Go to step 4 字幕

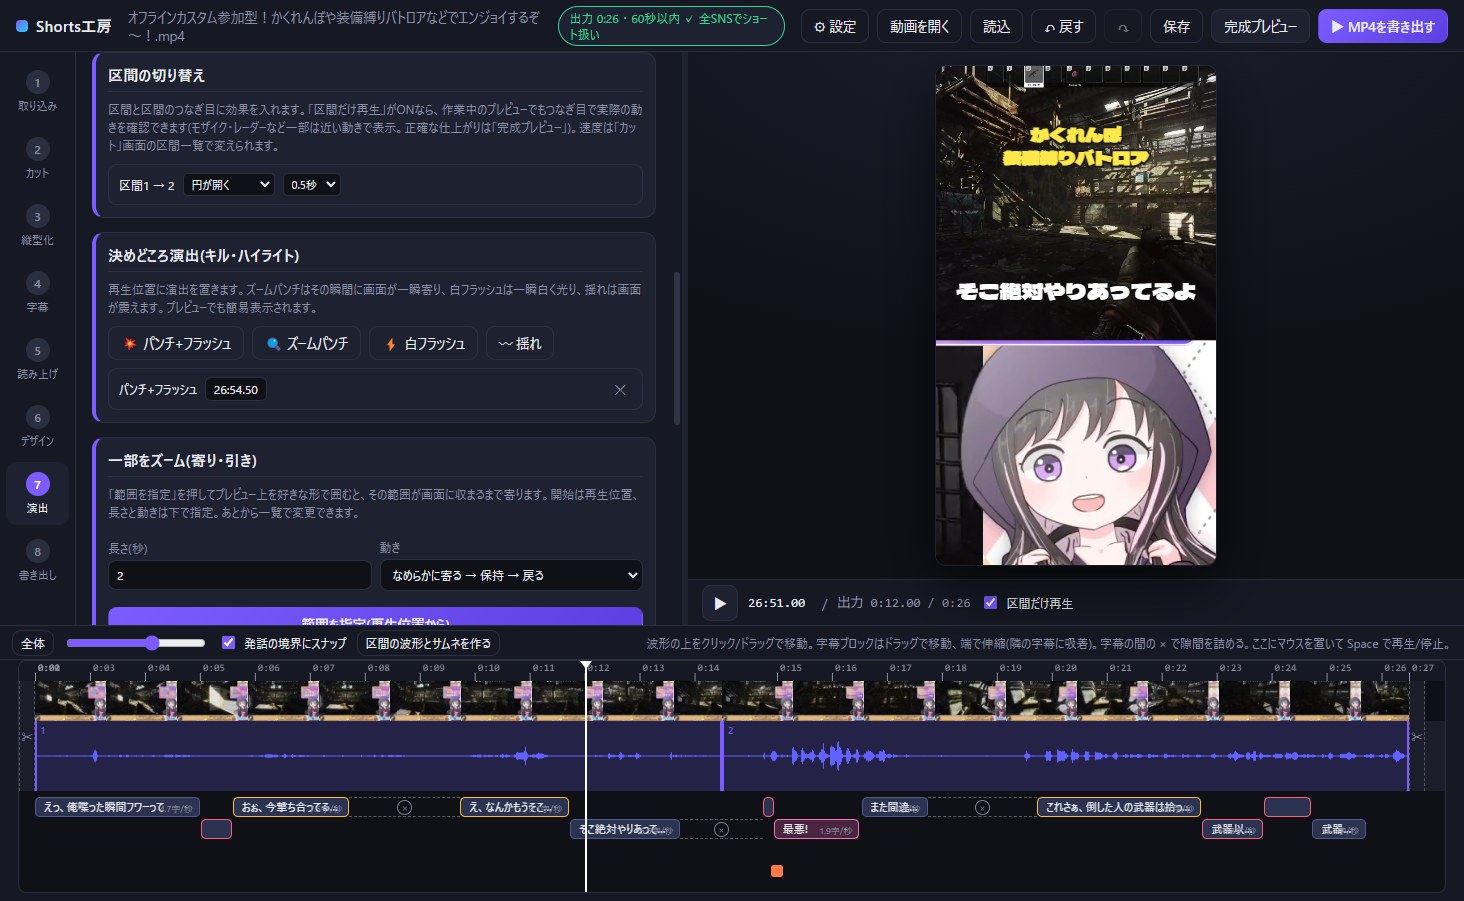click(x=37, y=293)
